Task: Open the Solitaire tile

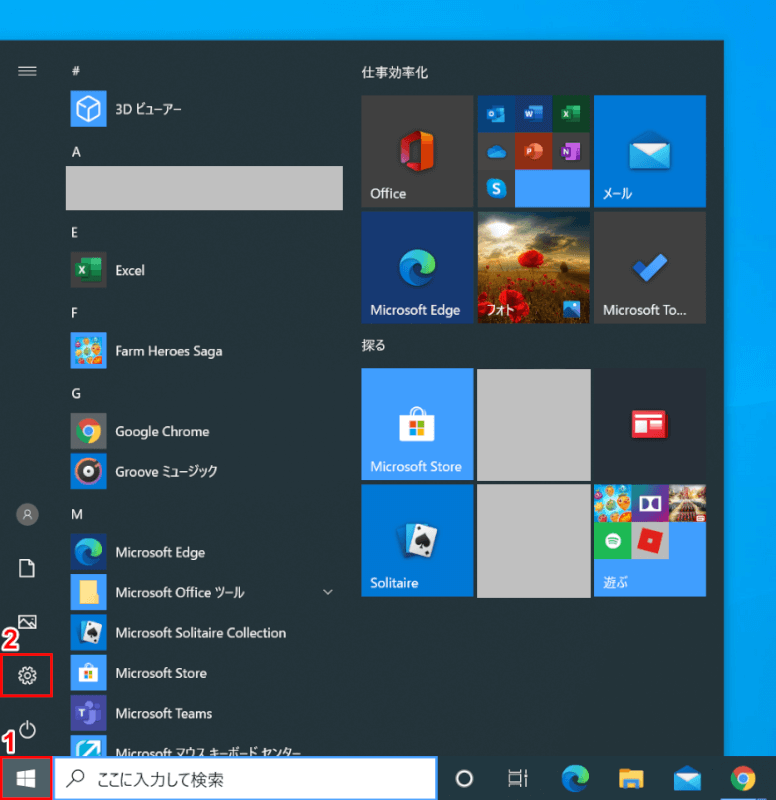Action: 417,540
